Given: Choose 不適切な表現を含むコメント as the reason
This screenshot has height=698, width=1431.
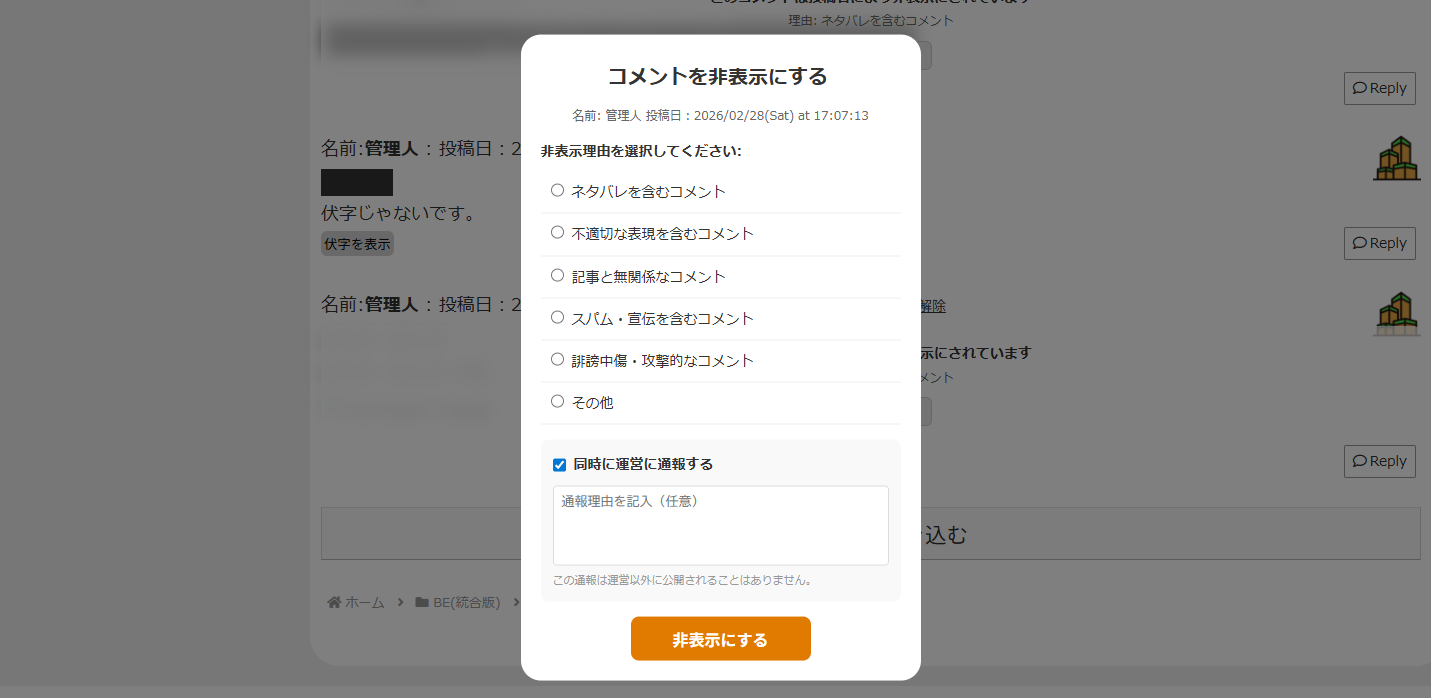Looking at the screenshot, I should 558,233.
